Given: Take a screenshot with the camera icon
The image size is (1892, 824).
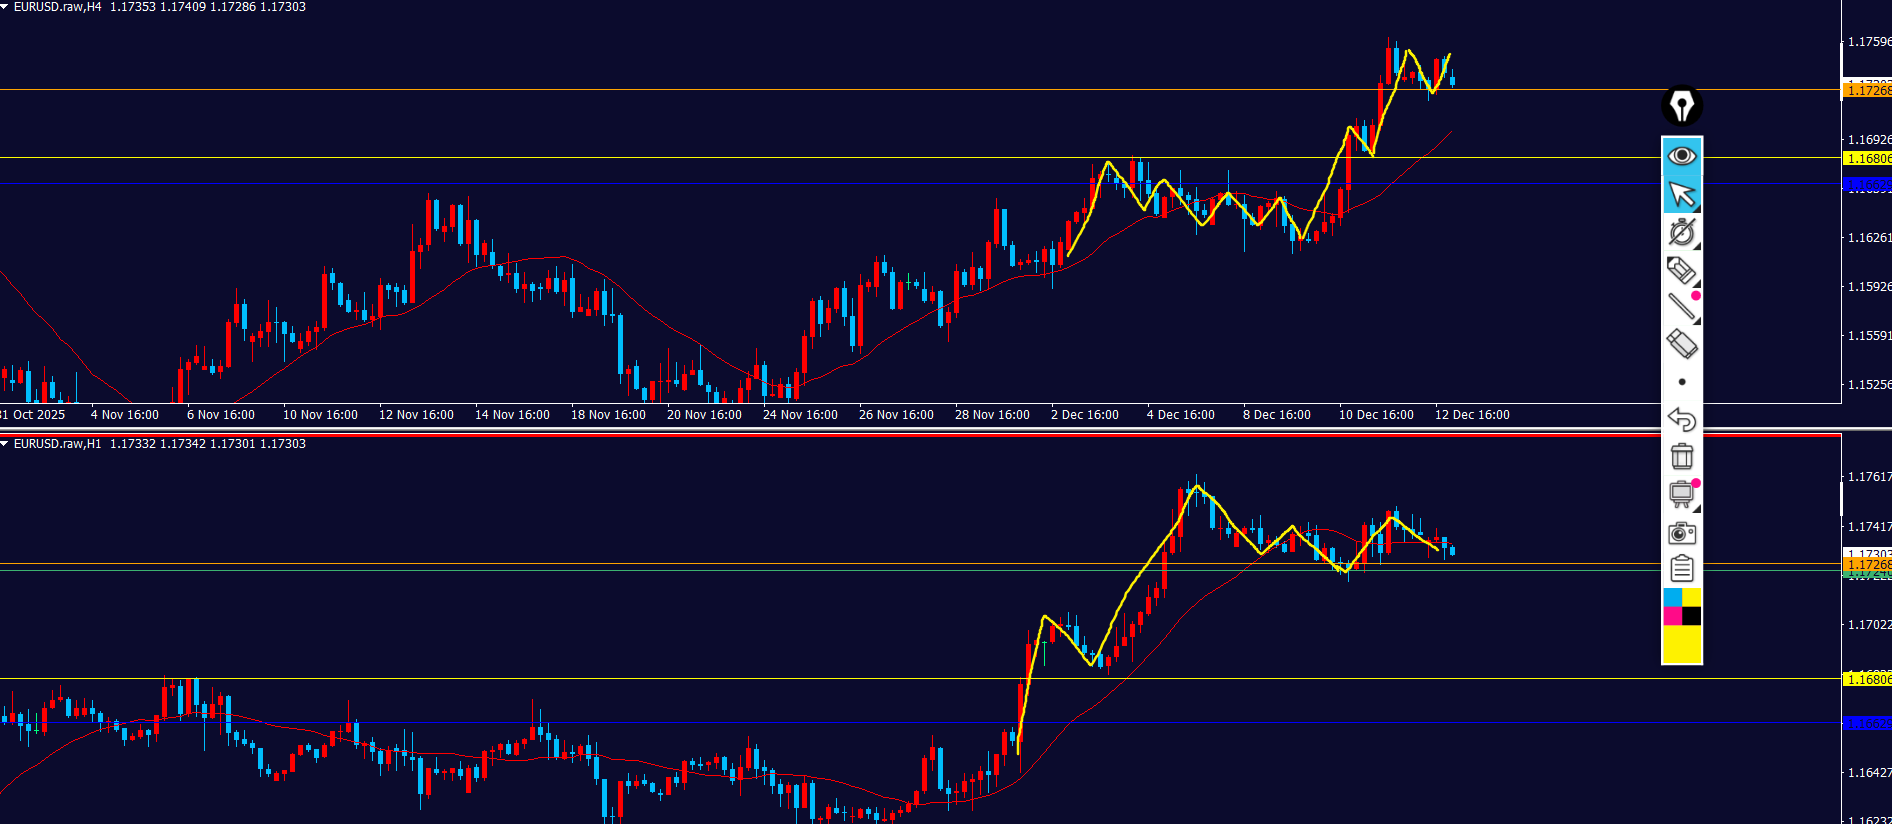Looking at the screenshot, I should 1682,532.
